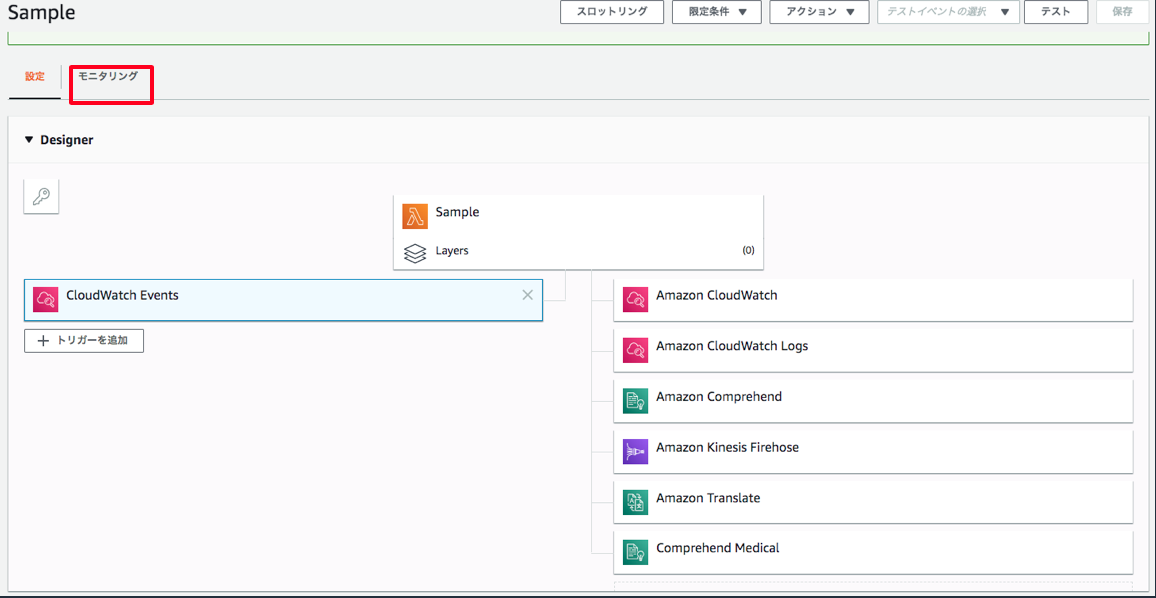Click the Amazon CloudWatch Logs icon
Screen dimensions: 1156x598
[635, 350]
